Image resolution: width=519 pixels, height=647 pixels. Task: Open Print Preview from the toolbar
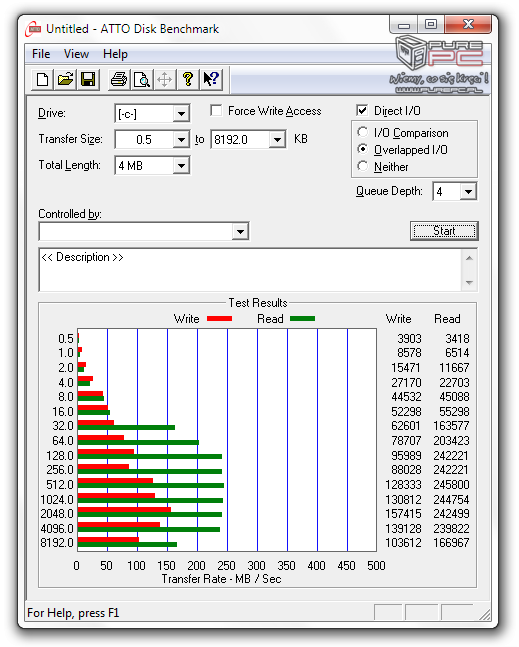142,79
